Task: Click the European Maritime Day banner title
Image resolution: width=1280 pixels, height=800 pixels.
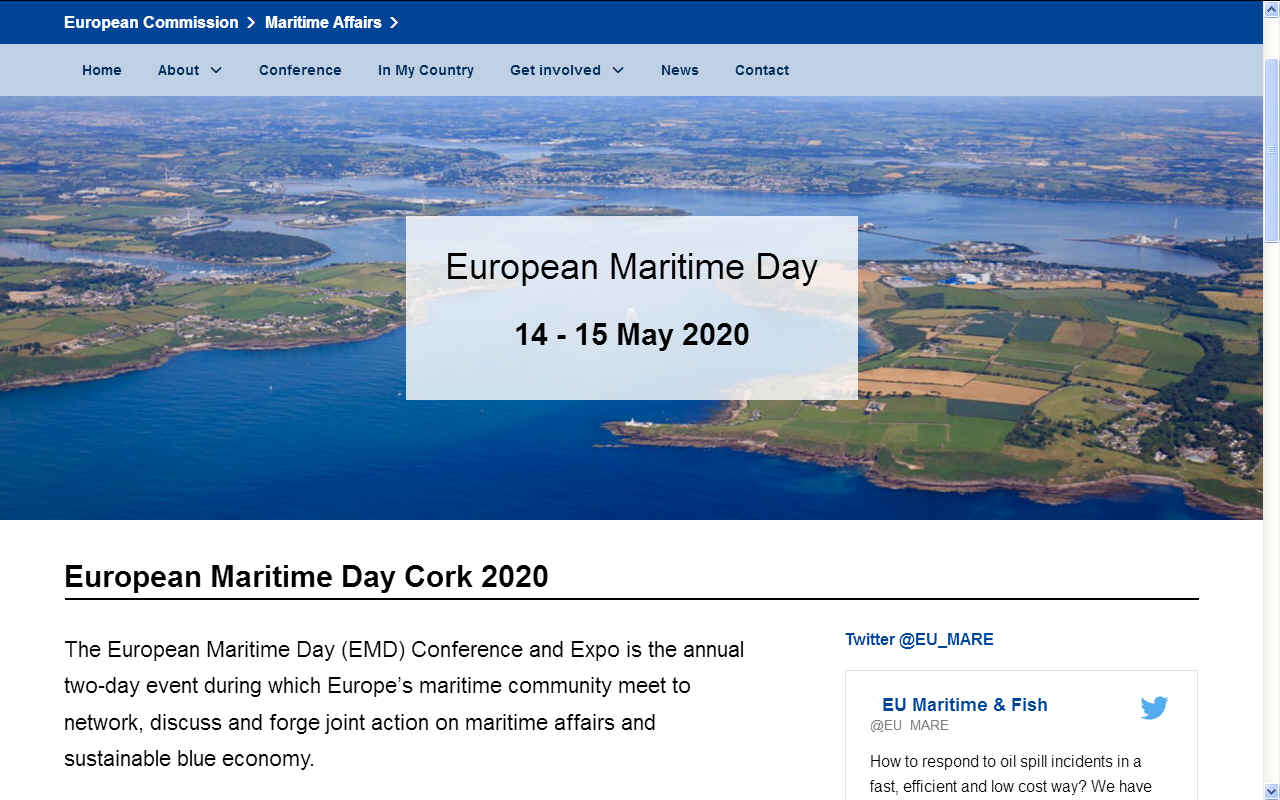Action: 632,267
